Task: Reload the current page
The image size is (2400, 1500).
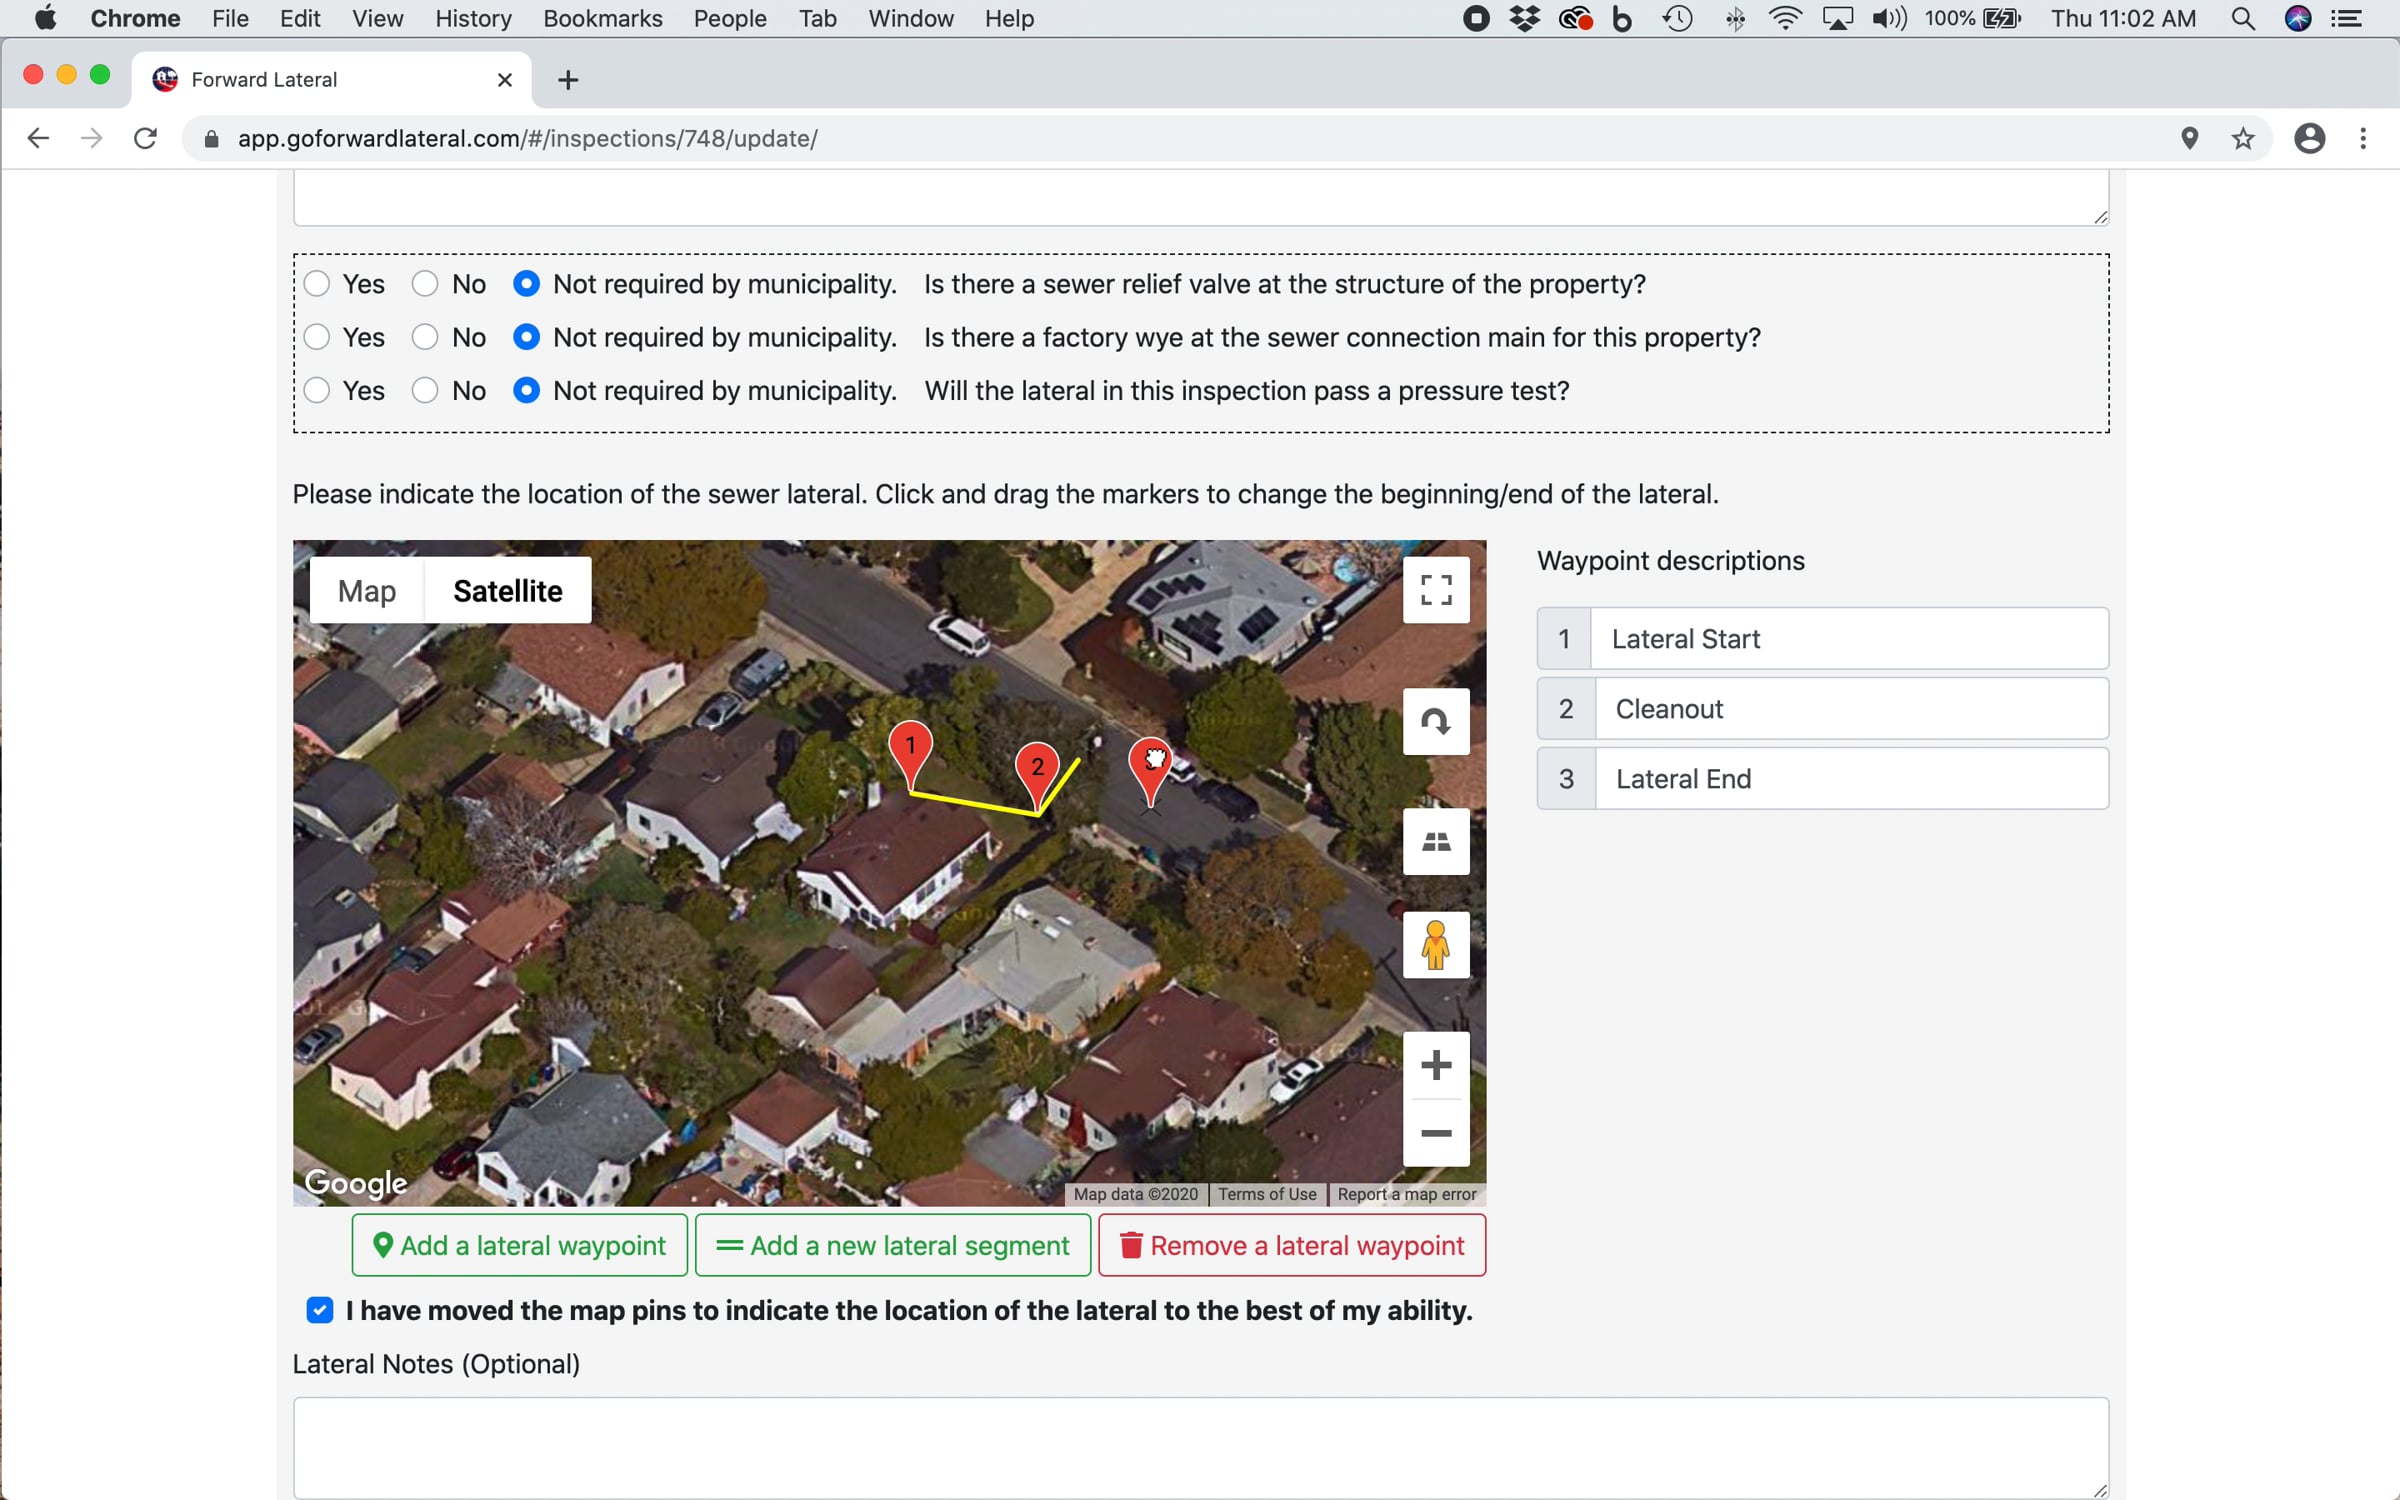Action: pos(145,138)
